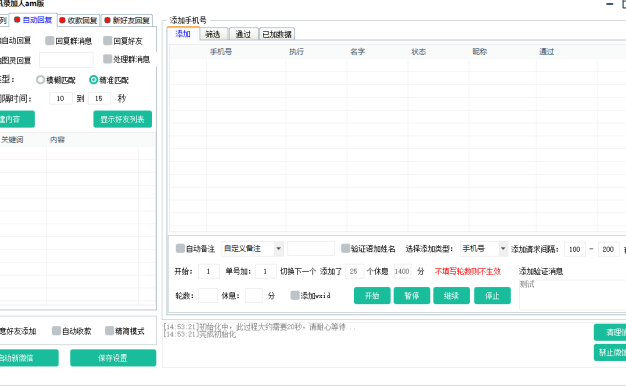Click the 显示好友列表 button
Image resolution: width=626 pixels, height=386 pixels.
click(123, 119)
